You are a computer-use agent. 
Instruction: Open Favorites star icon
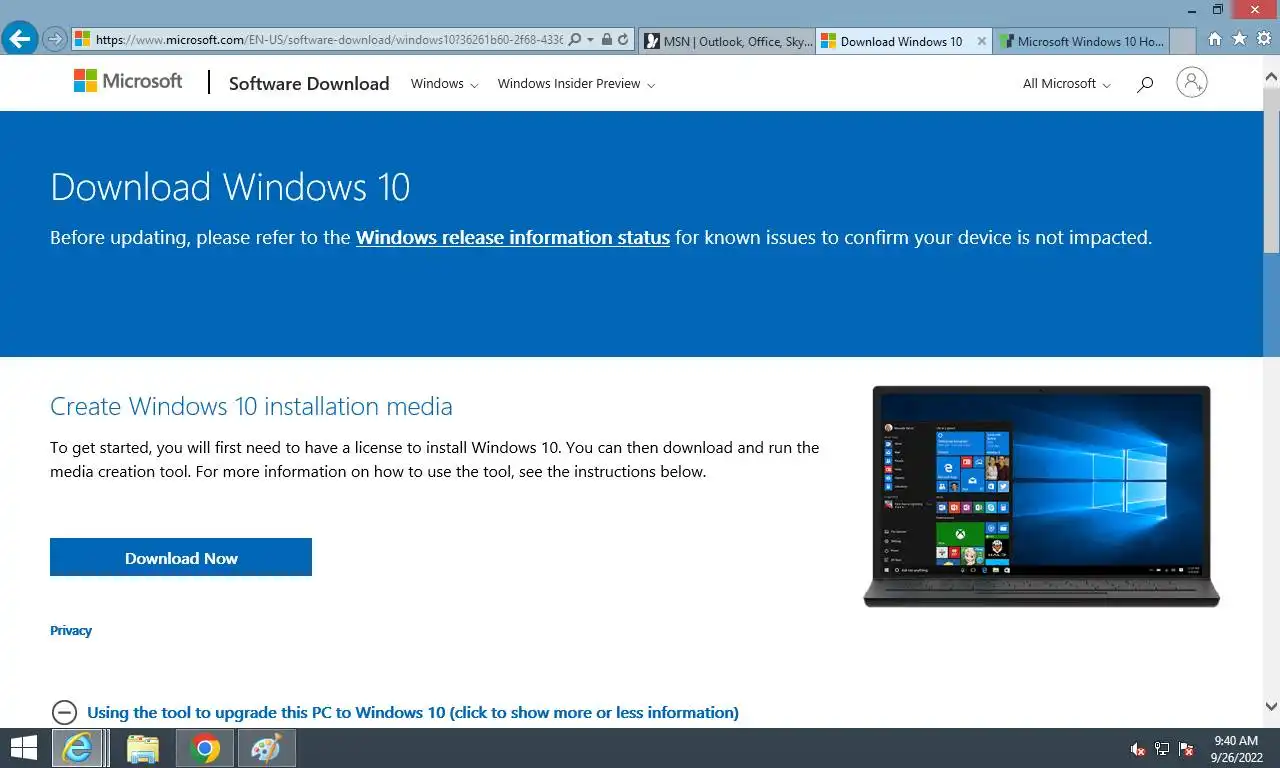click(x=1239, y=39)
